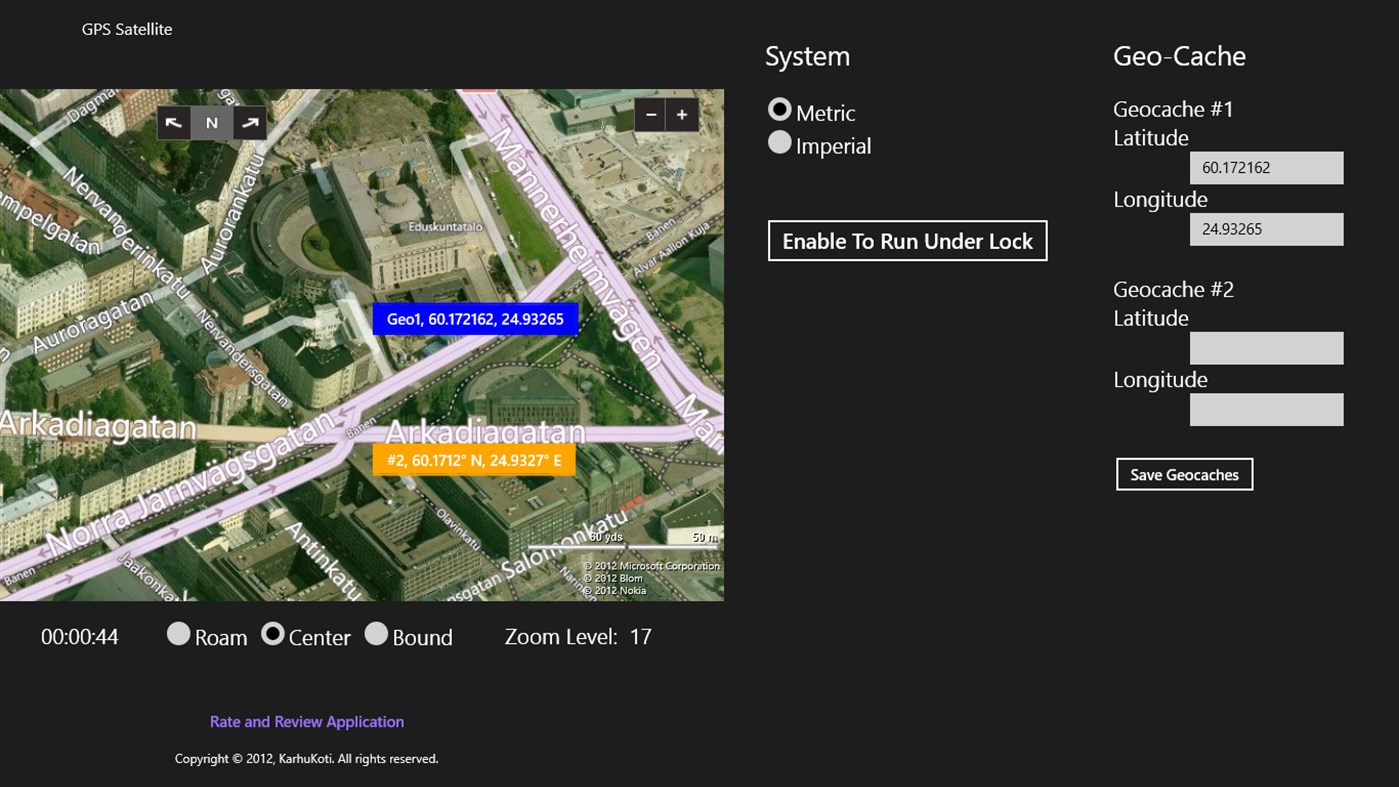The width and height of the screenshot is (1399, 787).
Task: Select the Bound tracking mode
Action: (x=377, y=633)
